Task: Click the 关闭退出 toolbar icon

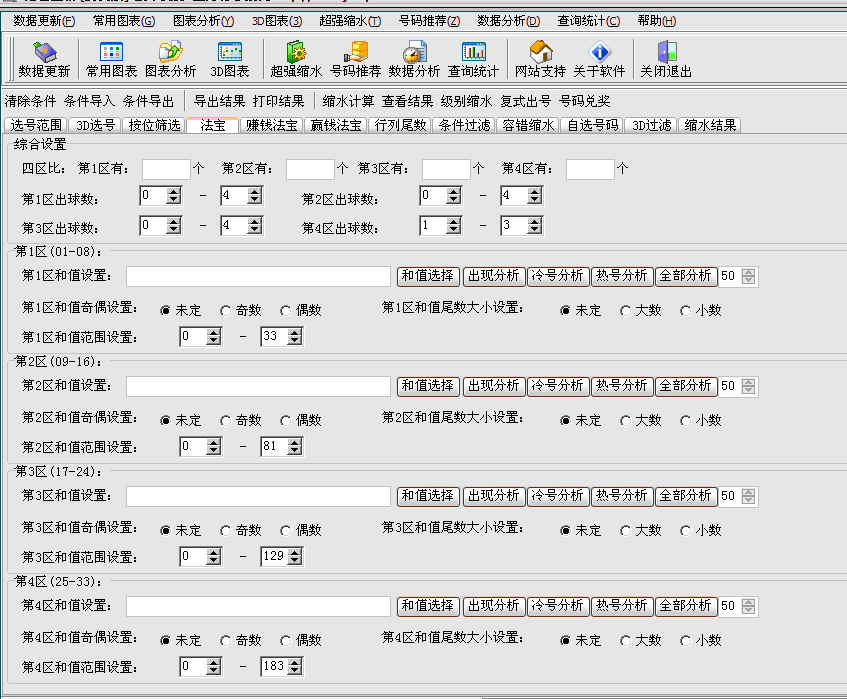Action: point(666,59)
